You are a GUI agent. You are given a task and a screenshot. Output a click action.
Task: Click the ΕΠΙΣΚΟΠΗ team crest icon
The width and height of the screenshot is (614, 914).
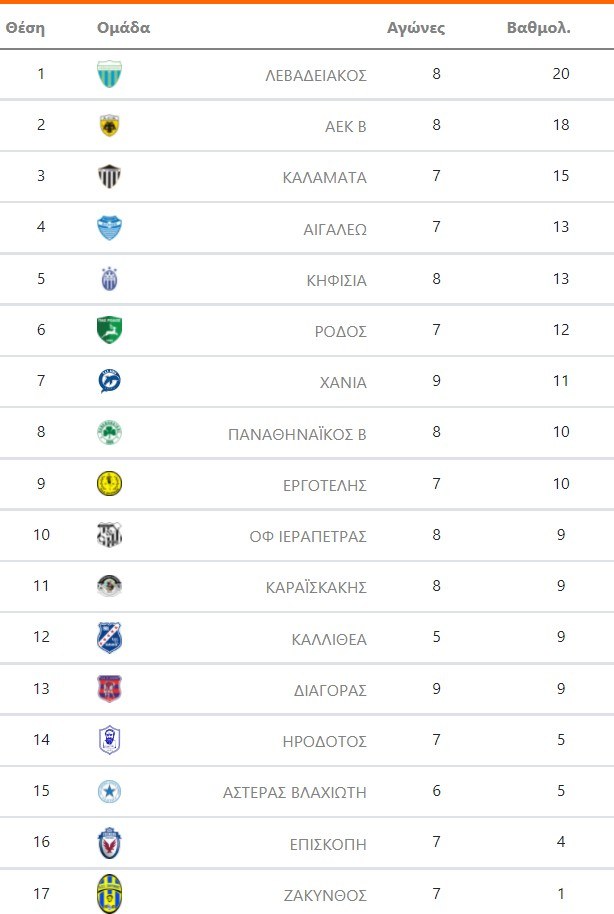(109, 843)
